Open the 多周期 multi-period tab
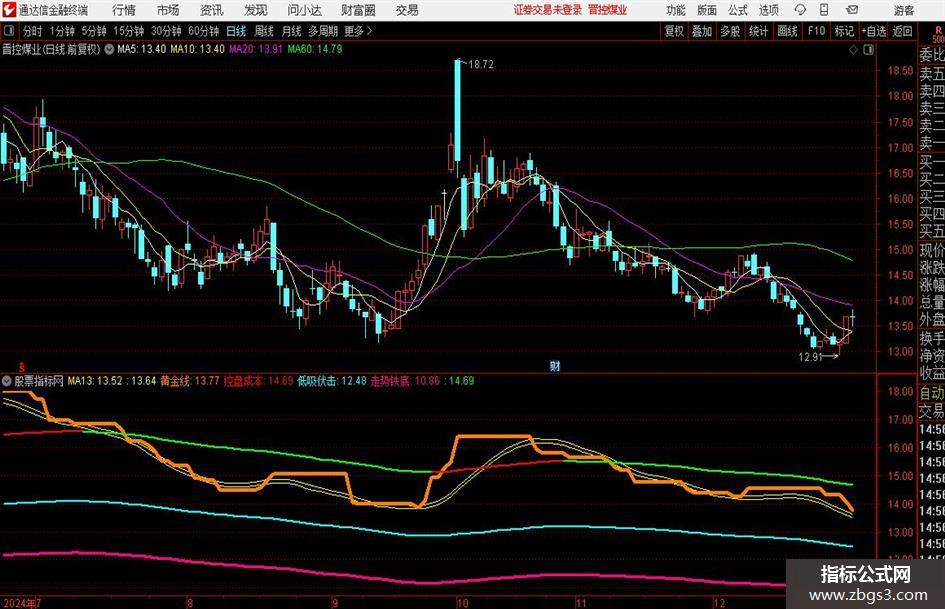The image size is (945, 609). [x=323, y=31]
